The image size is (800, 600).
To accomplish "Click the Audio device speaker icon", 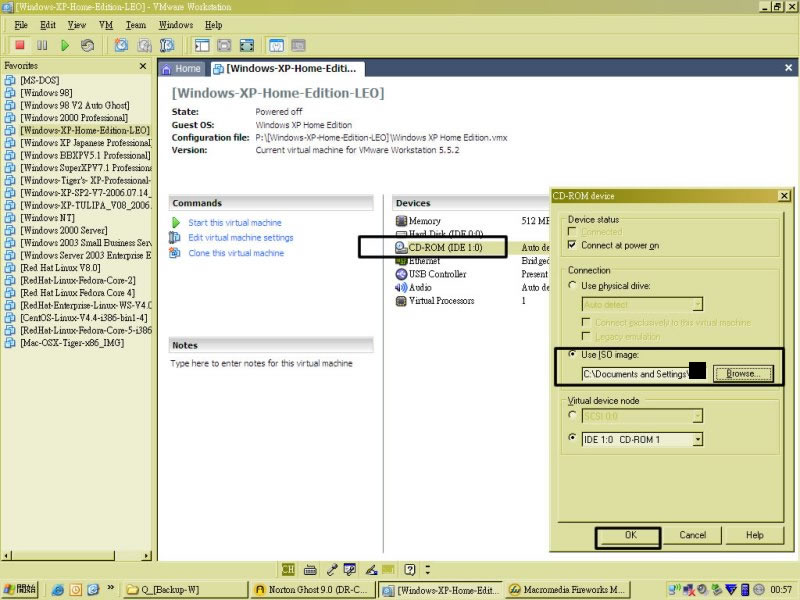I will tap(401, 287).
